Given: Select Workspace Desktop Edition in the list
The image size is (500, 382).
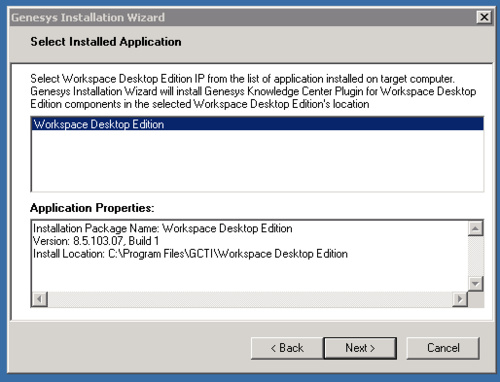Looking at the screenshot, I should pos(257,124).
